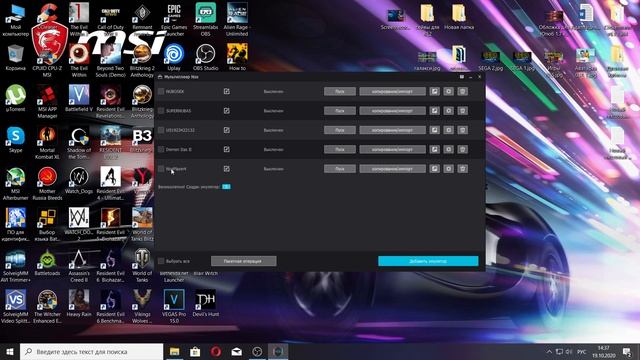Screen dimensions: 640x360
Task: Open Uplay desktop shortcut
Action: [174, 57]
